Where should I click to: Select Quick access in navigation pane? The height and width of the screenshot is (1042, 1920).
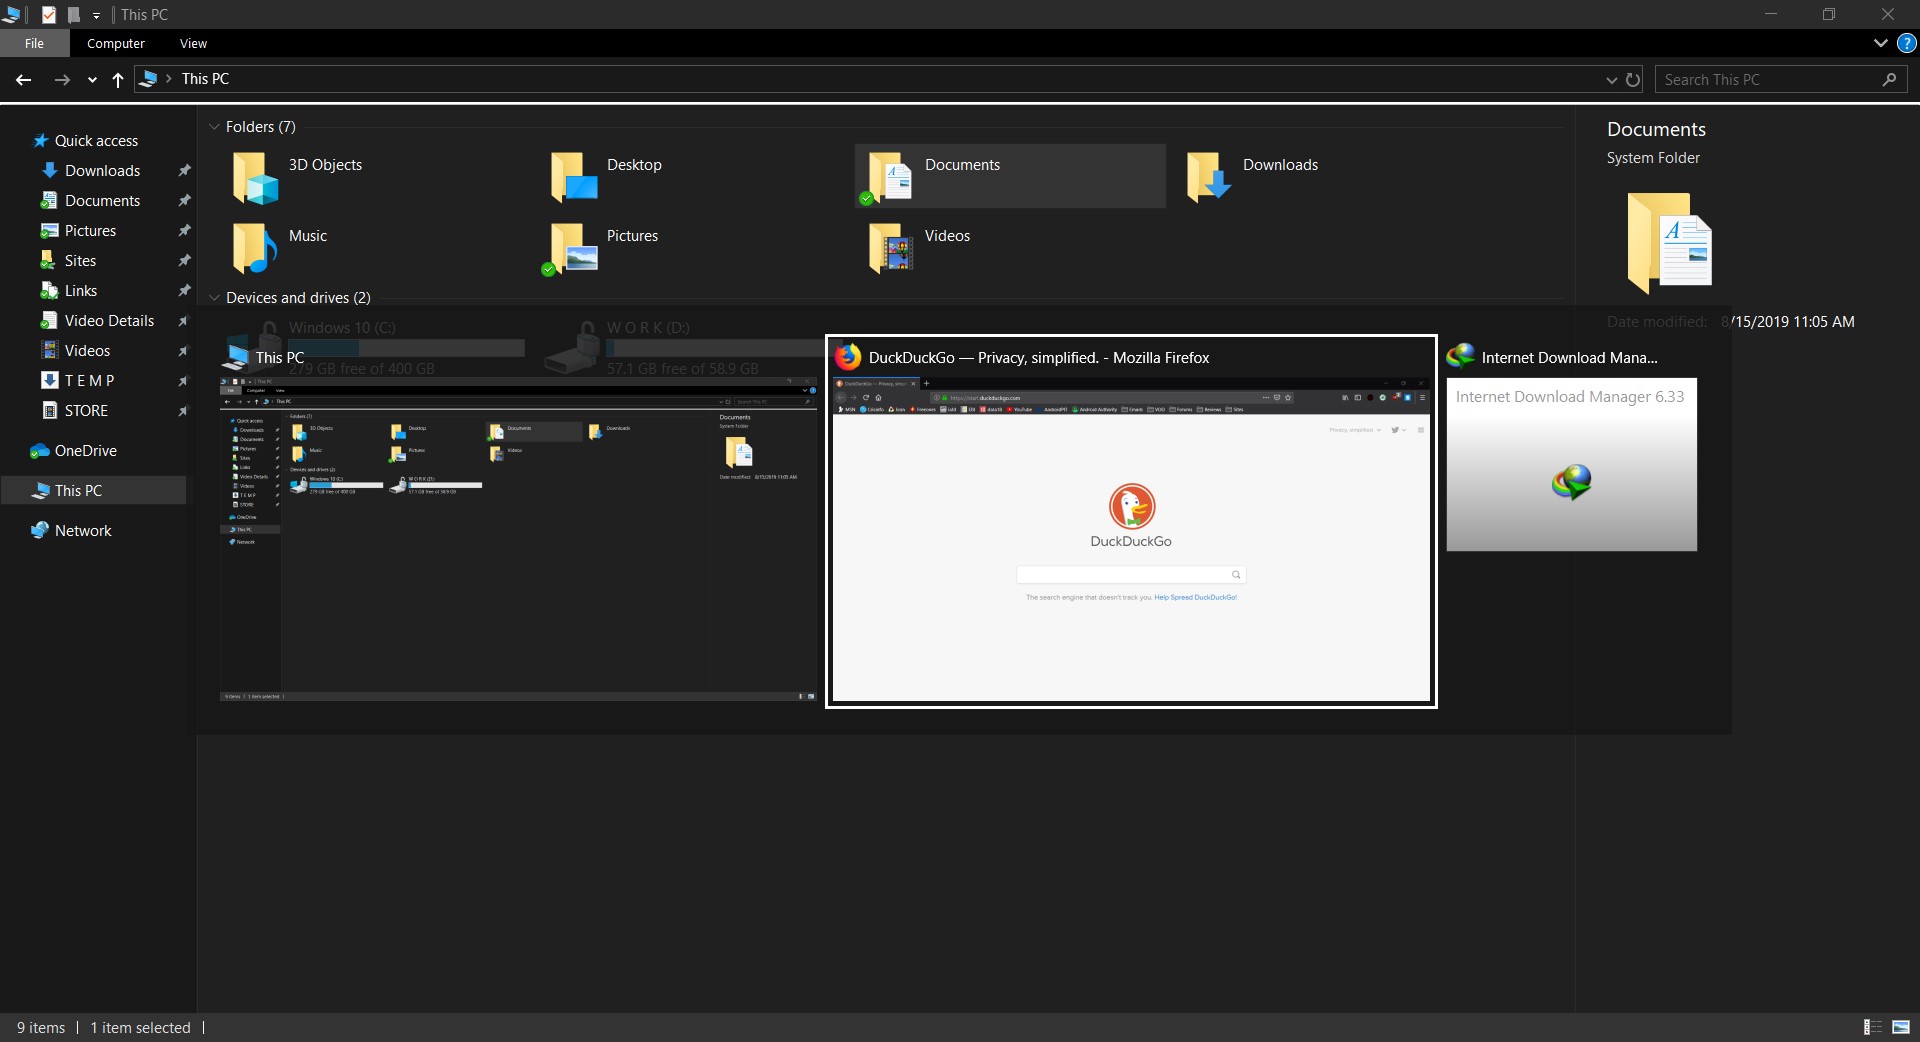click(x=96, y=141)
